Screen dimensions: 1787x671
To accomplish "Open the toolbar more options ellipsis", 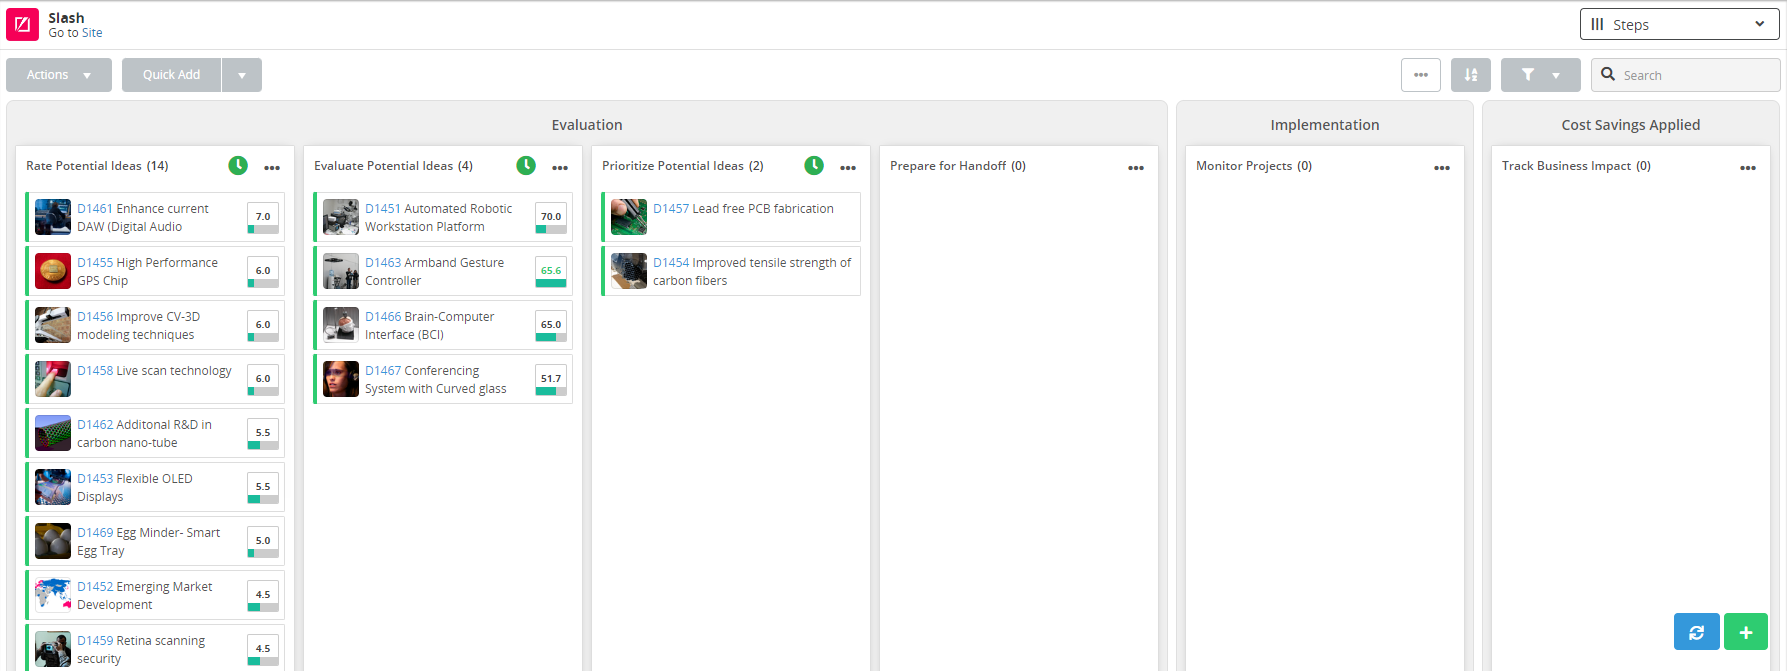I will point(1421,75).
